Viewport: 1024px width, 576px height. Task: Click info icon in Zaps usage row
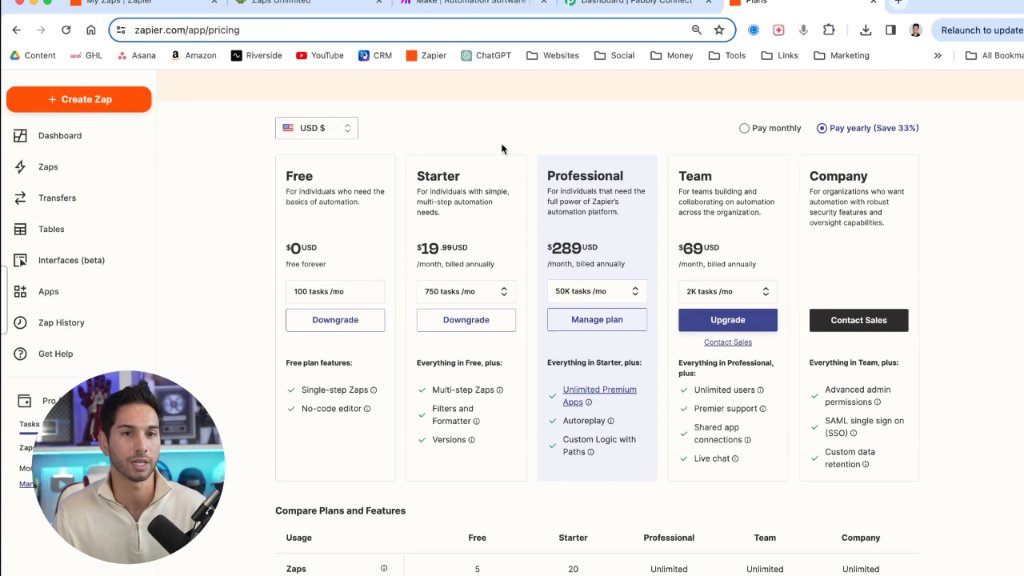pyautogui.click(x=384, y=568)
